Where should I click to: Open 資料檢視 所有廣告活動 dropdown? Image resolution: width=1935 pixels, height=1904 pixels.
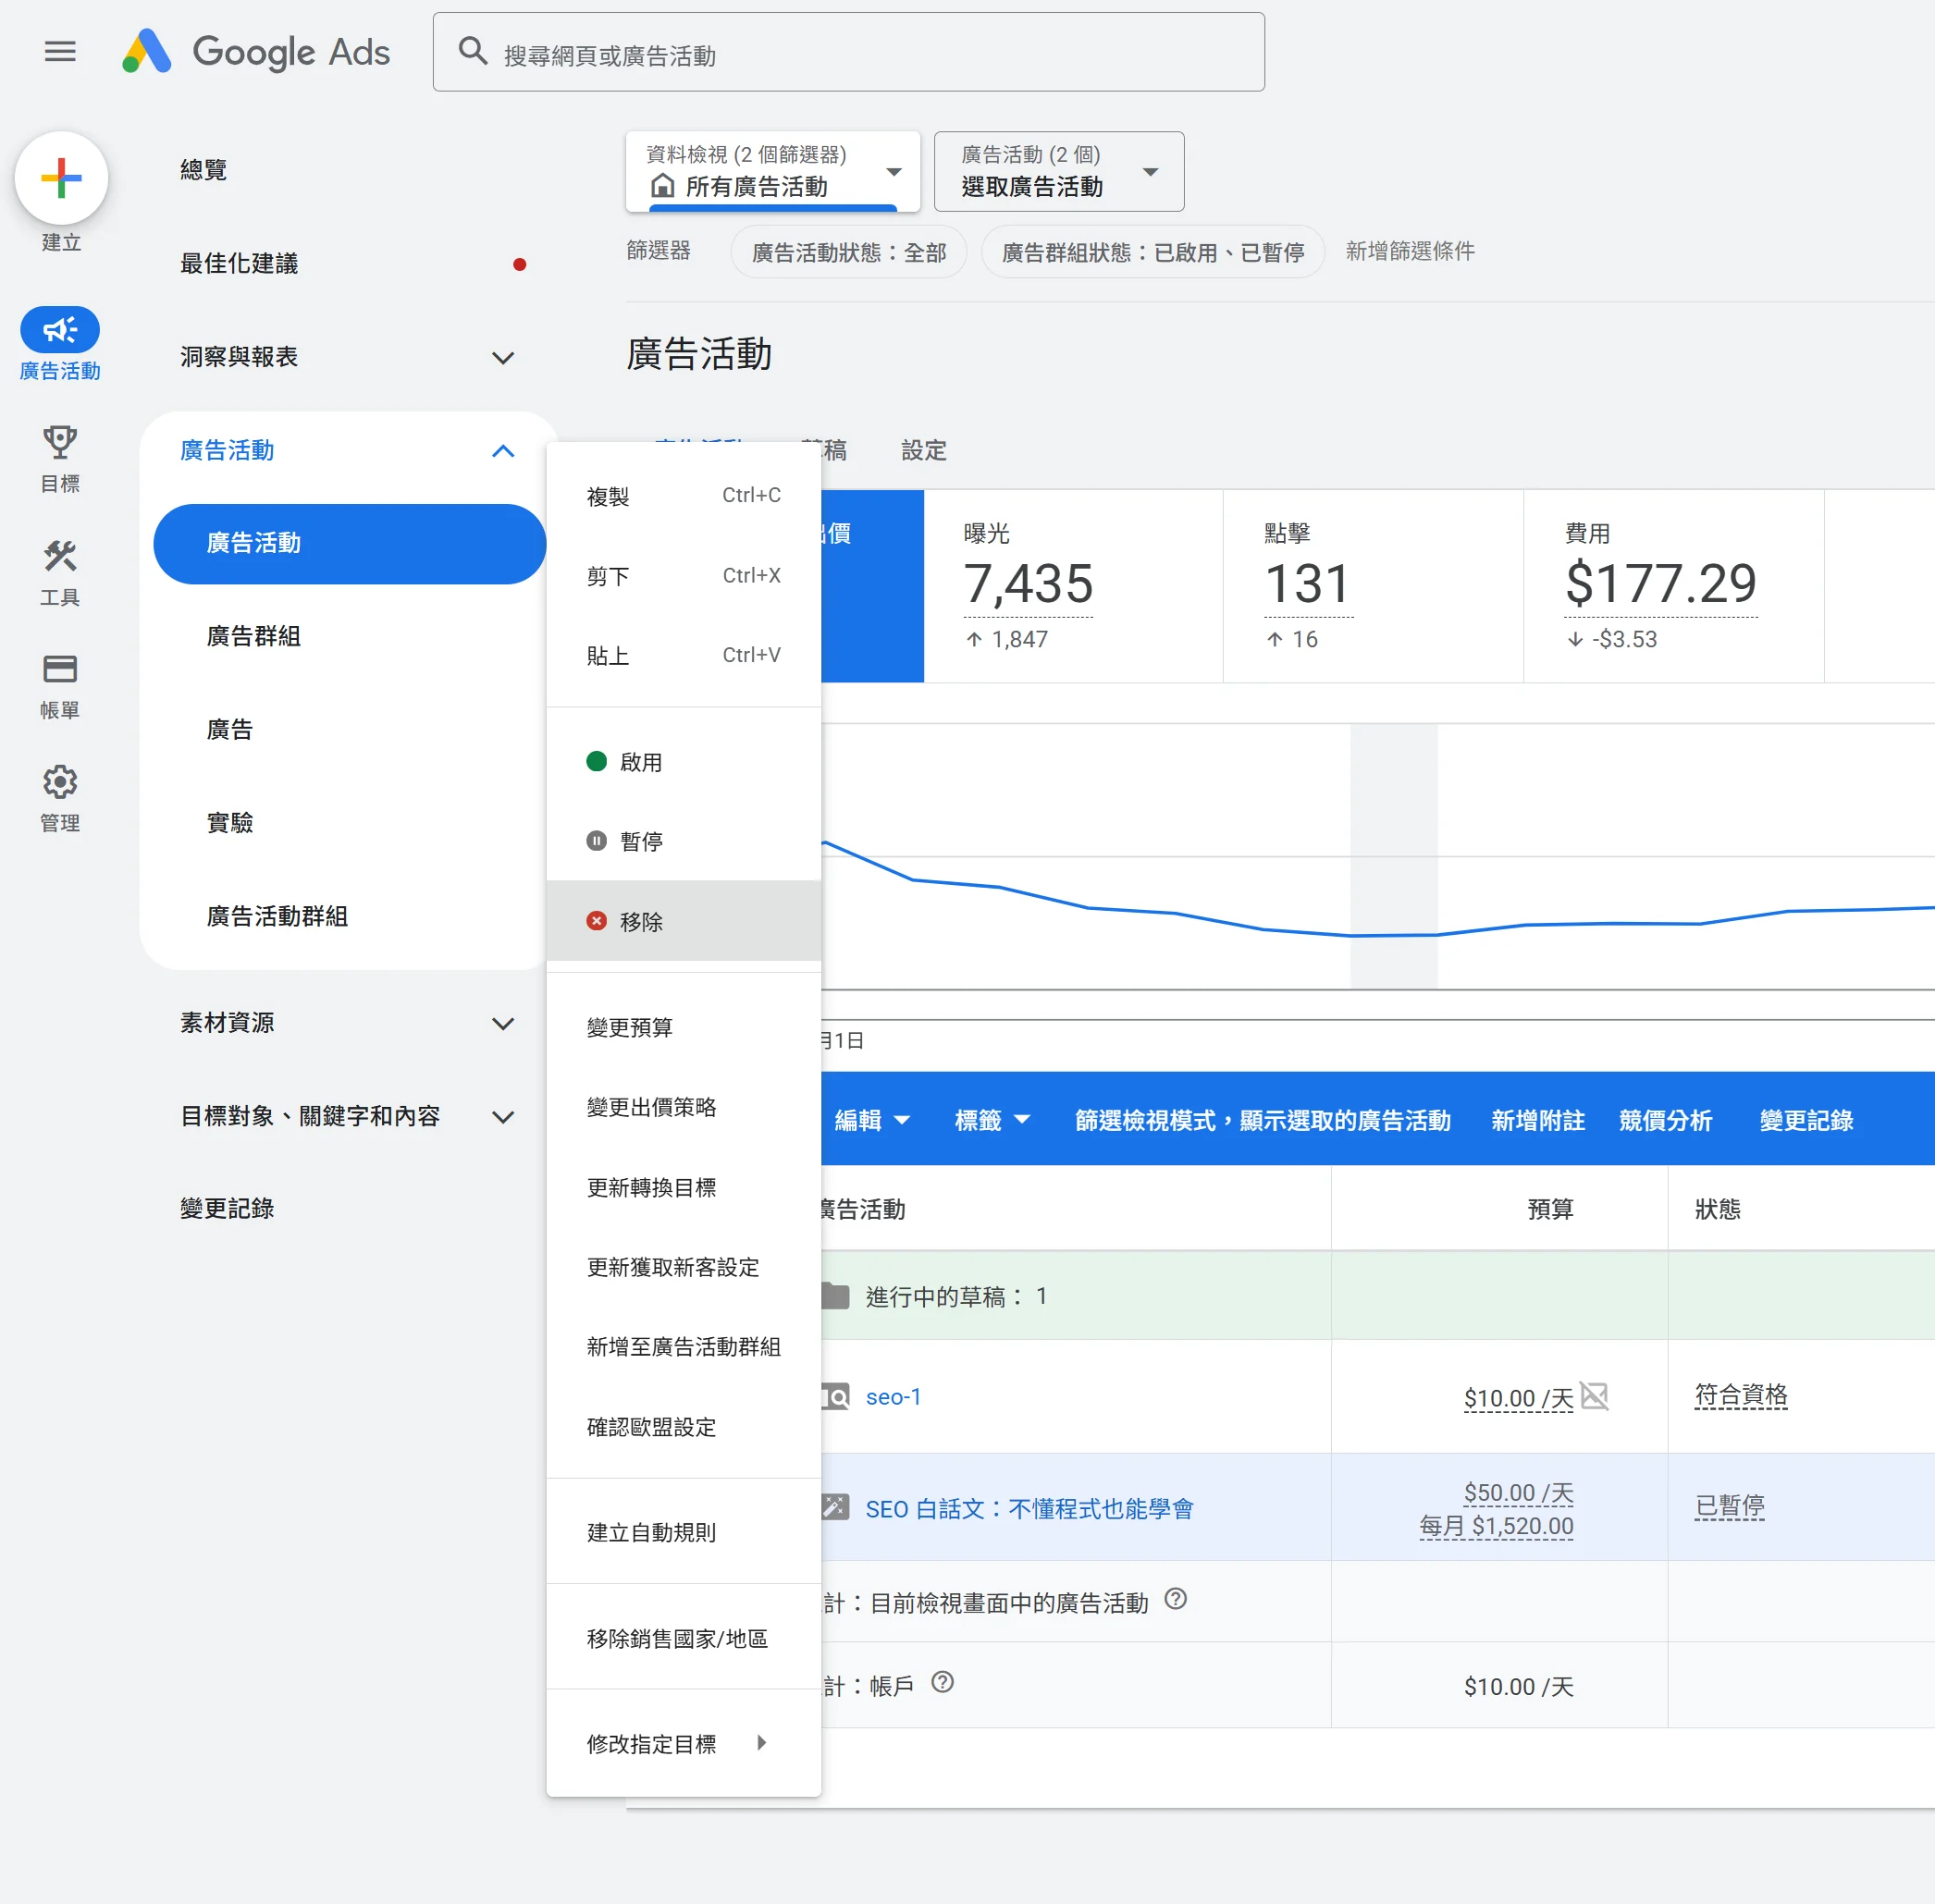773,171
